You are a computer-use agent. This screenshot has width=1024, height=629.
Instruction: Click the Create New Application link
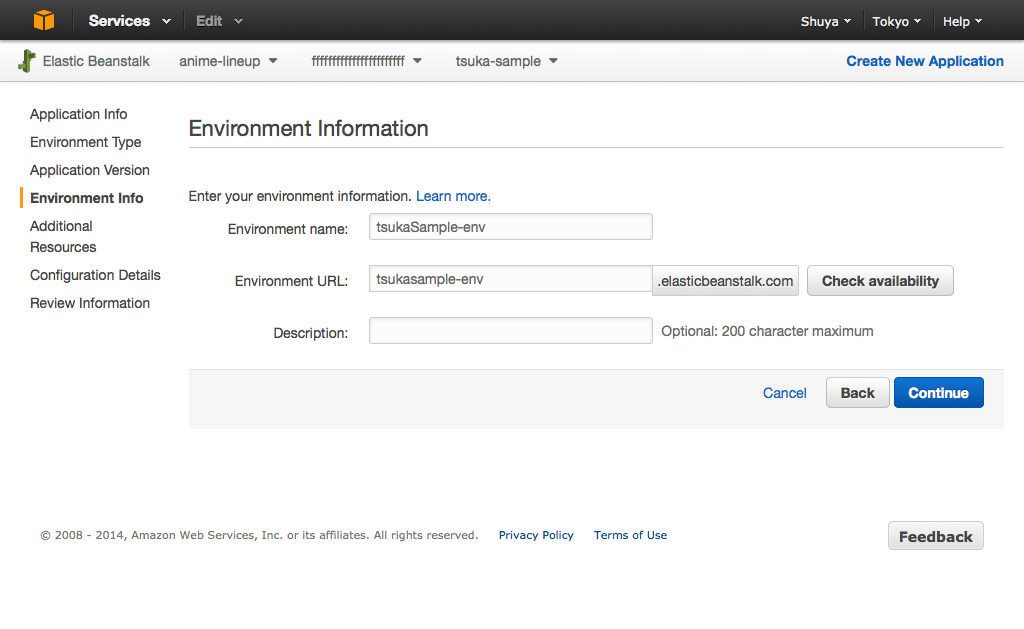pyautogui.click(x=924, y=61)
